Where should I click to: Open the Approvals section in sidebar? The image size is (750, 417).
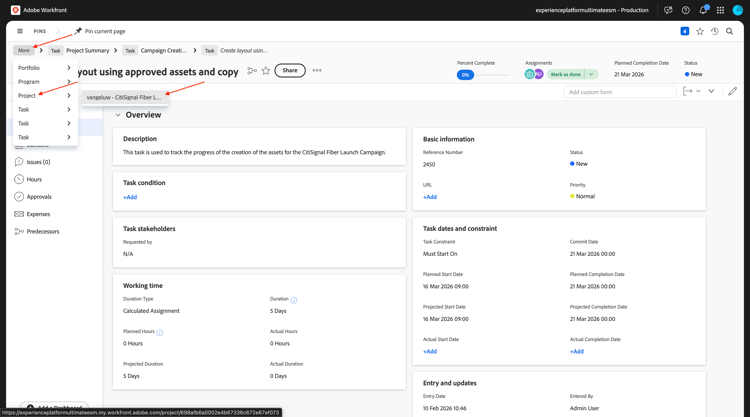click(39, 197)
